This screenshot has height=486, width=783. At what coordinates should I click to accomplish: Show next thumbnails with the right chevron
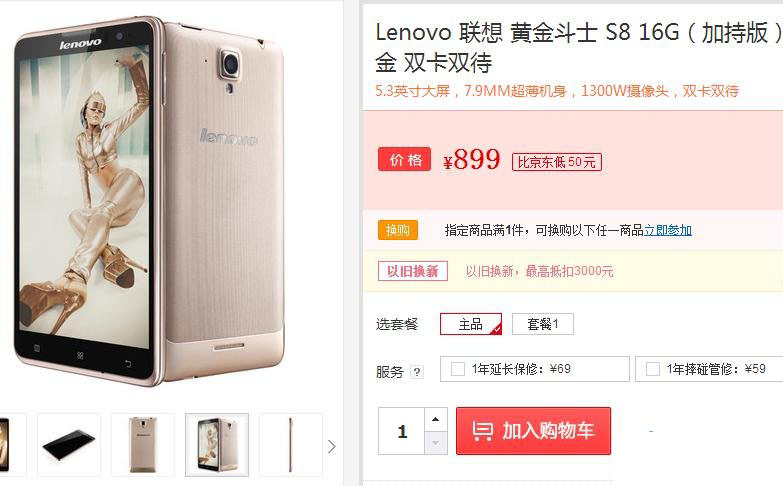pos(332,446)
